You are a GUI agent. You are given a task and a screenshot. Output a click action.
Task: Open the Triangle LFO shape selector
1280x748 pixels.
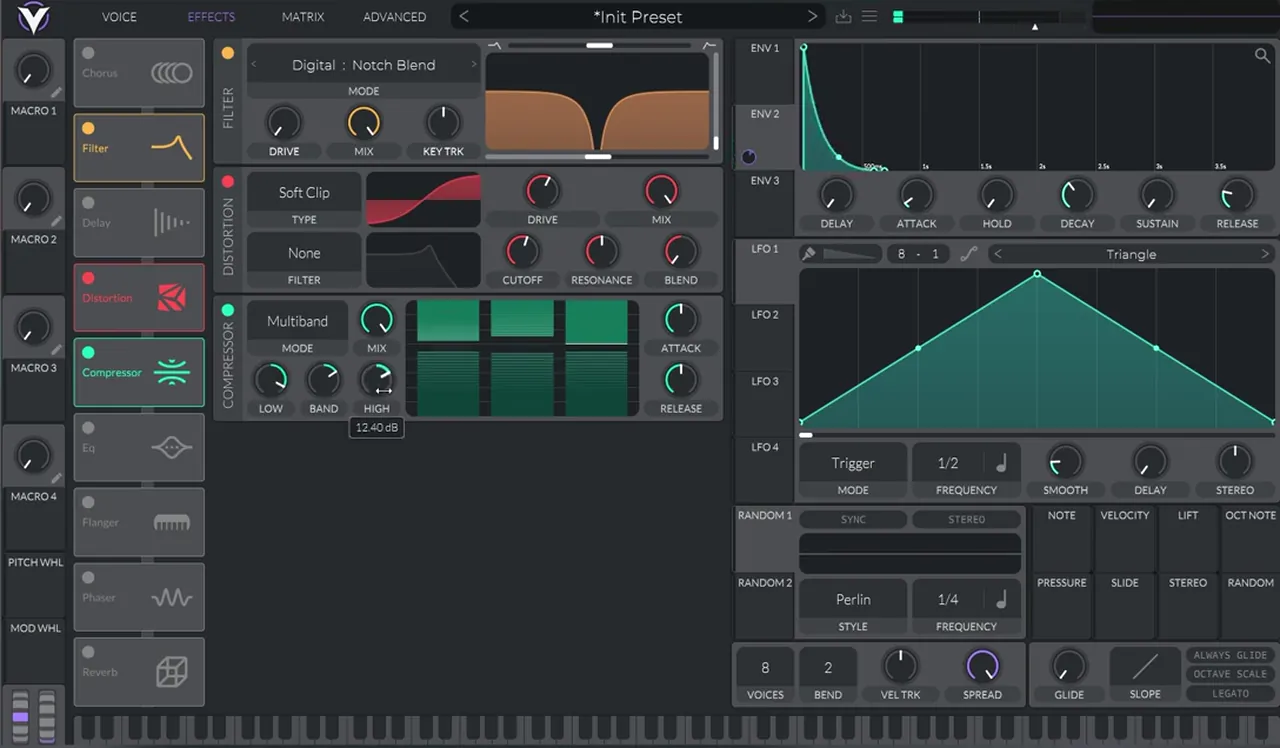[1131, 254]
